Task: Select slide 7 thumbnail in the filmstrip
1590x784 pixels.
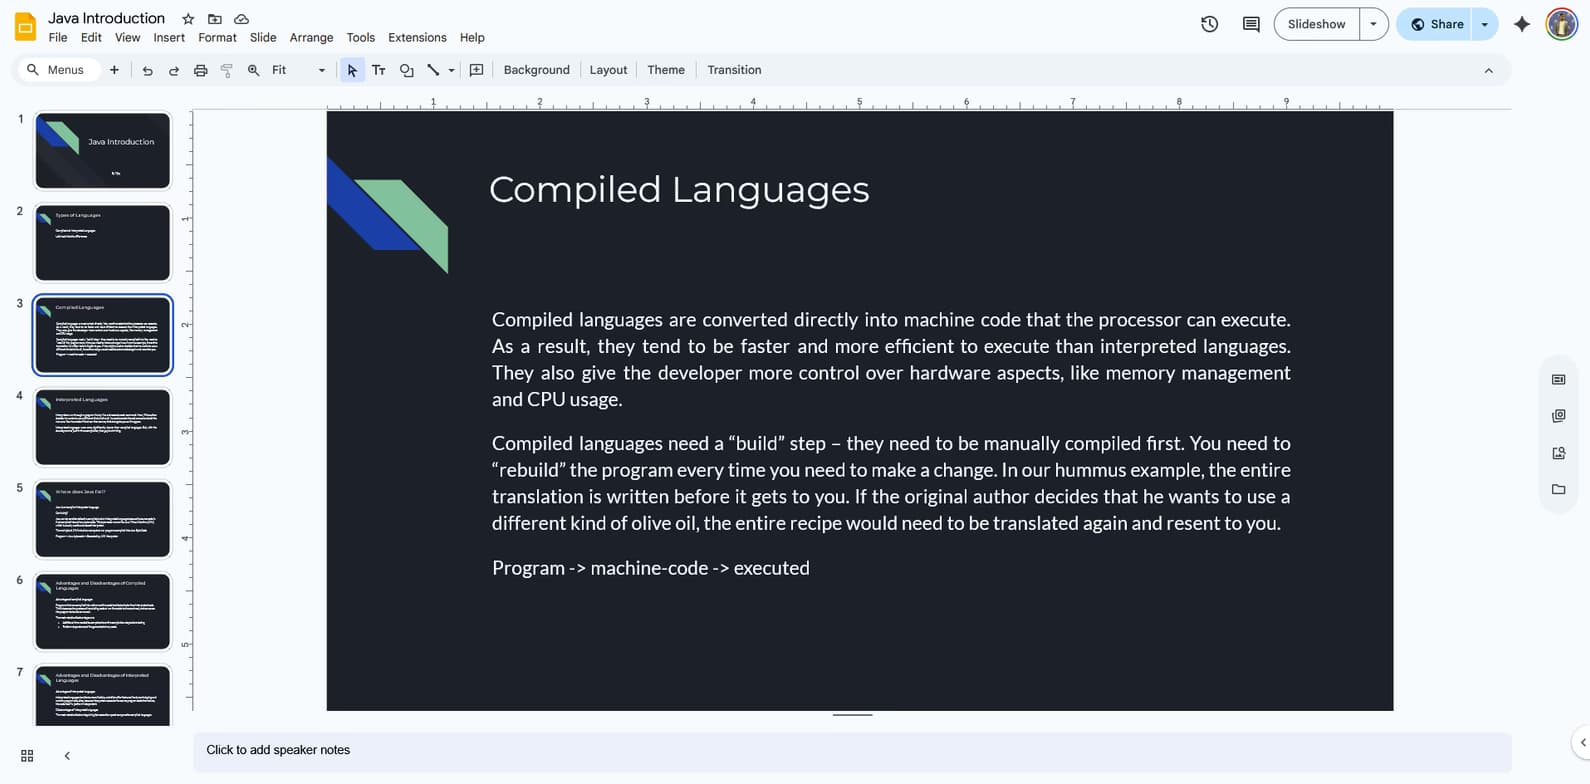Action: tap(103, 696)
